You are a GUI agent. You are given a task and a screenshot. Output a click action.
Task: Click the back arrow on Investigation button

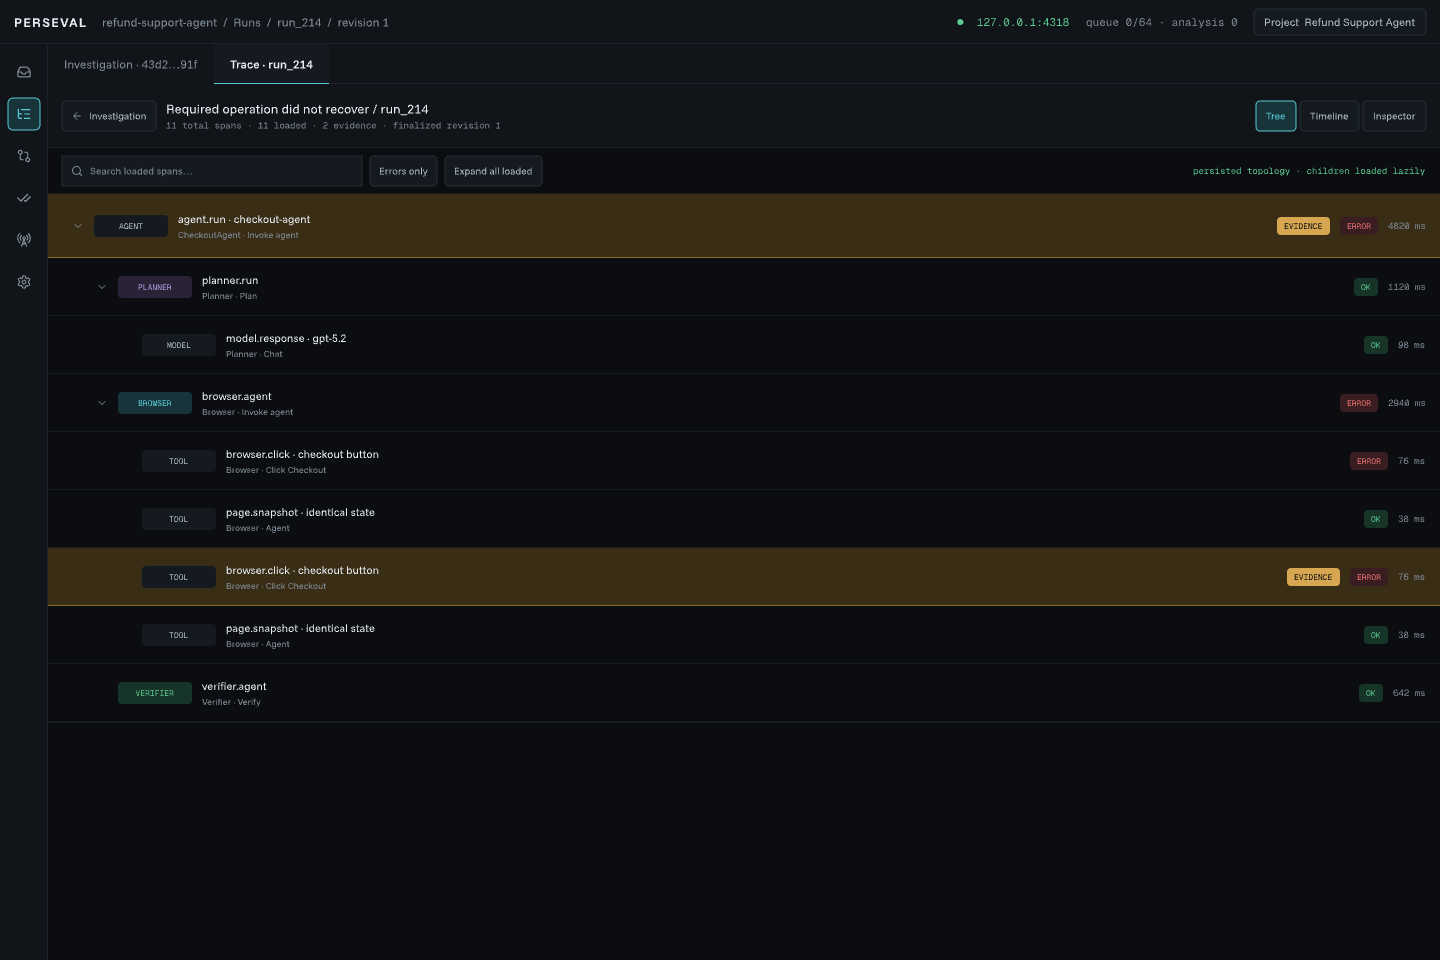pos(77,116)
